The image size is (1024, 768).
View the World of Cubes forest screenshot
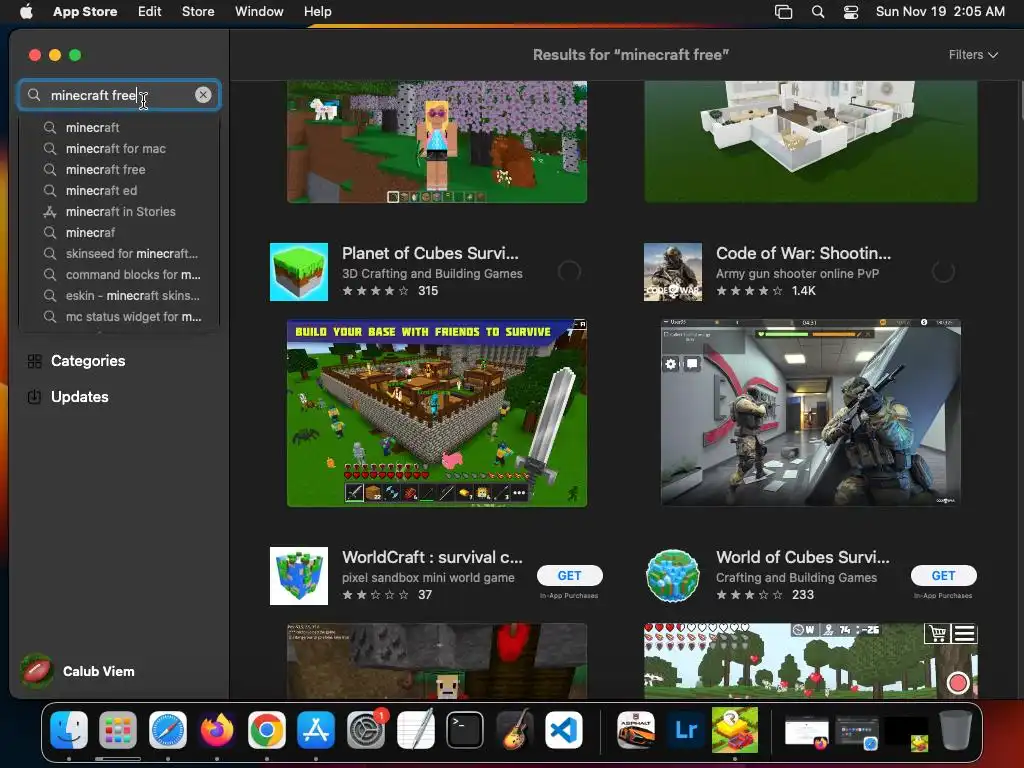(x=810, y=660)
